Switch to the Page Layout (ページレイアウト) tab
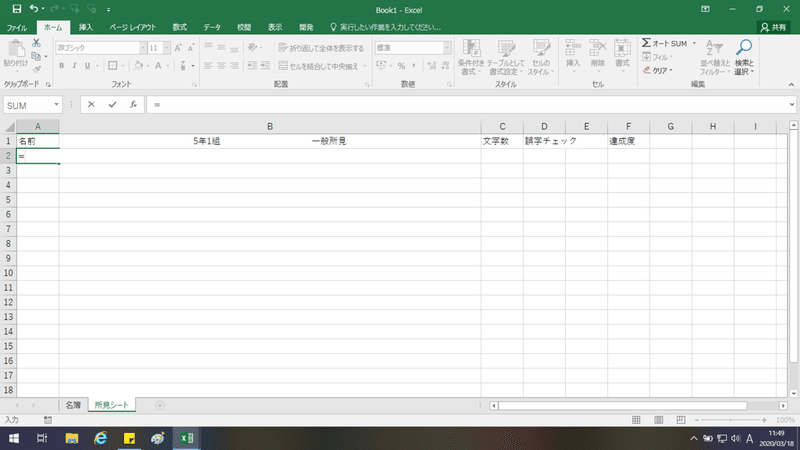Screen dimensions: 800x450 [133, 27]
